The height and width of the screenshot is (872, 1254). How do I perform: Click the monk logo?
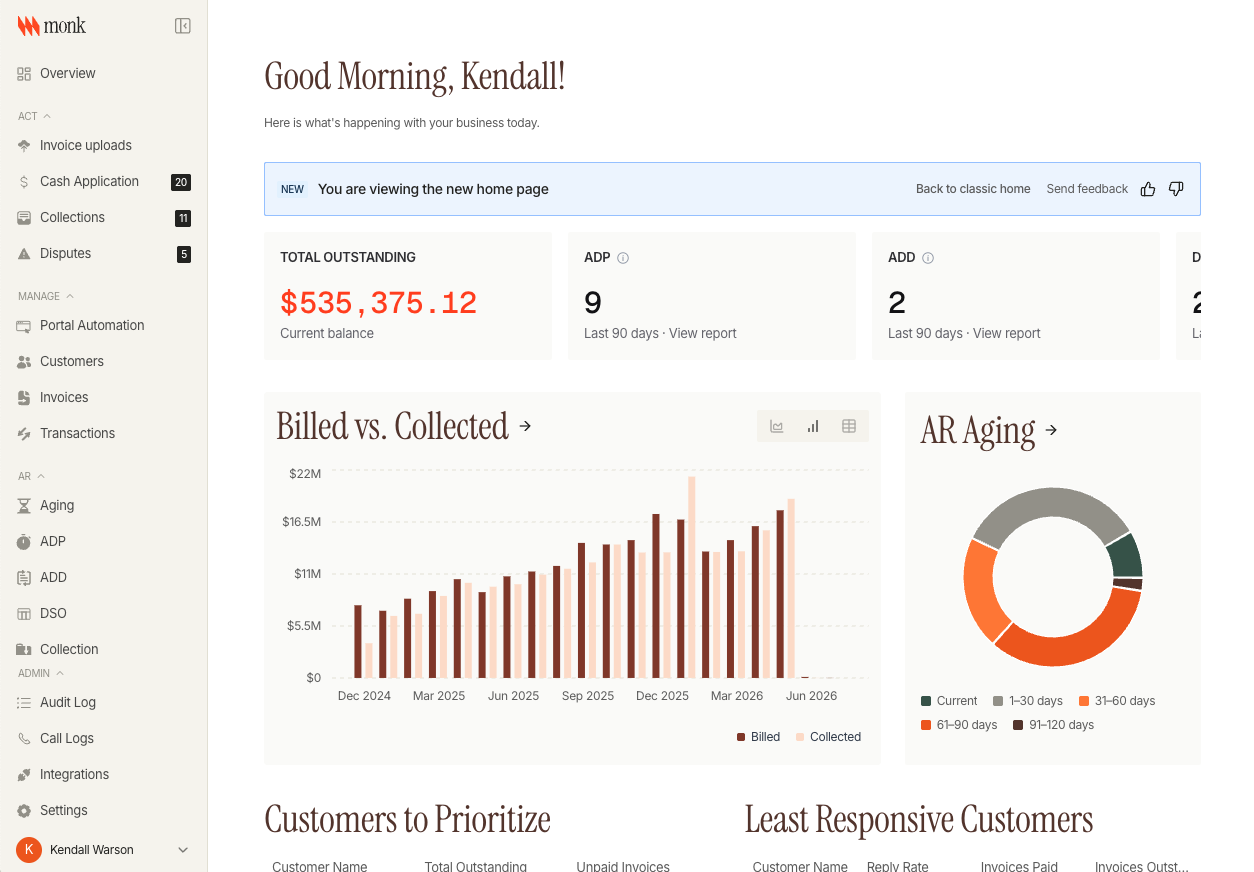click(x=52, y=26)
